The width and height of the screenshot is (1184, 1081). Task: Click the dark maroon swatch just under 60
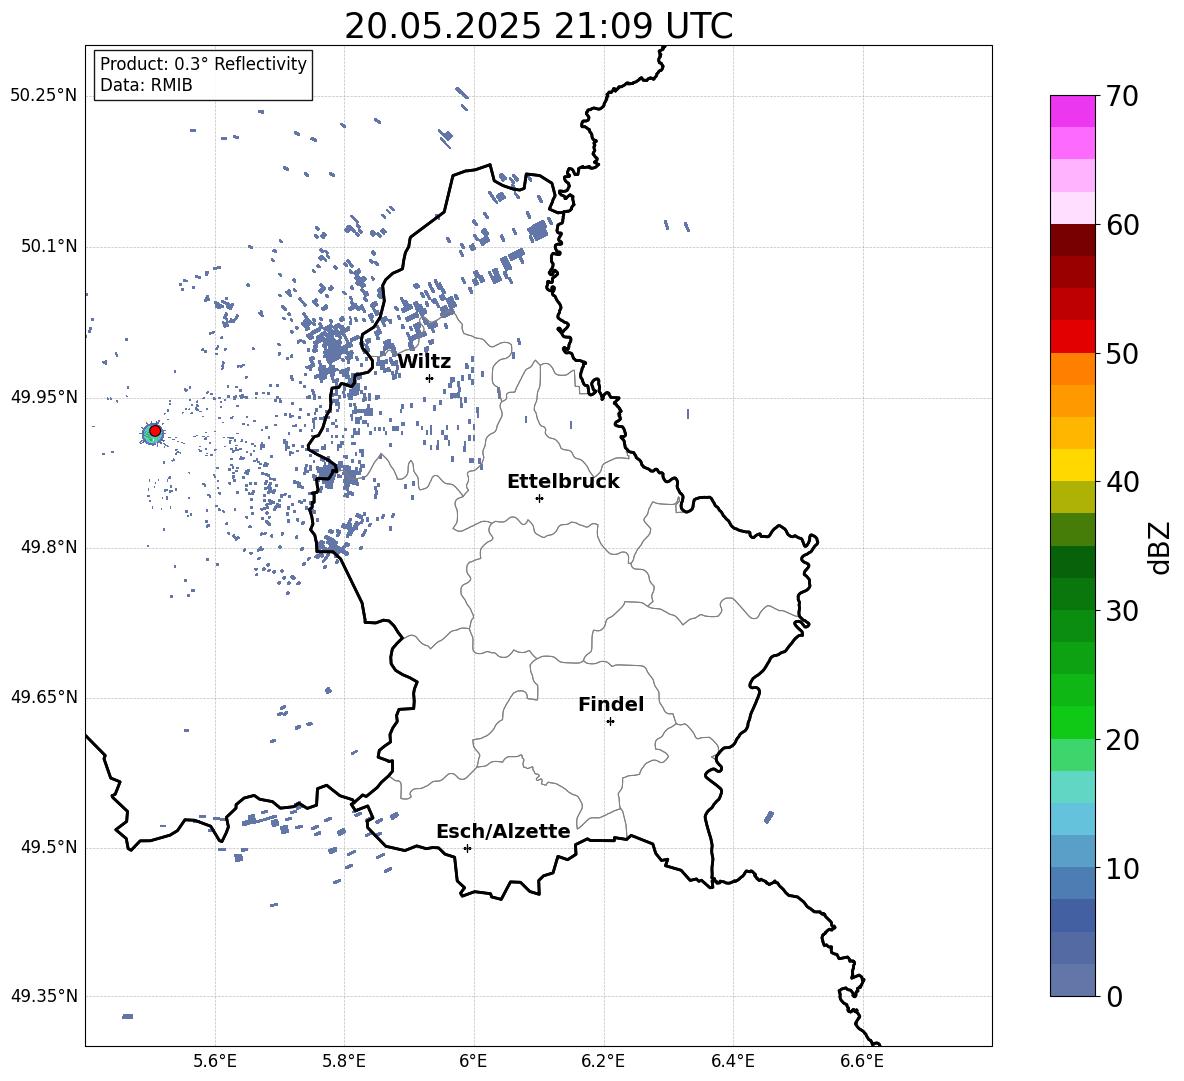point(1073,240)
